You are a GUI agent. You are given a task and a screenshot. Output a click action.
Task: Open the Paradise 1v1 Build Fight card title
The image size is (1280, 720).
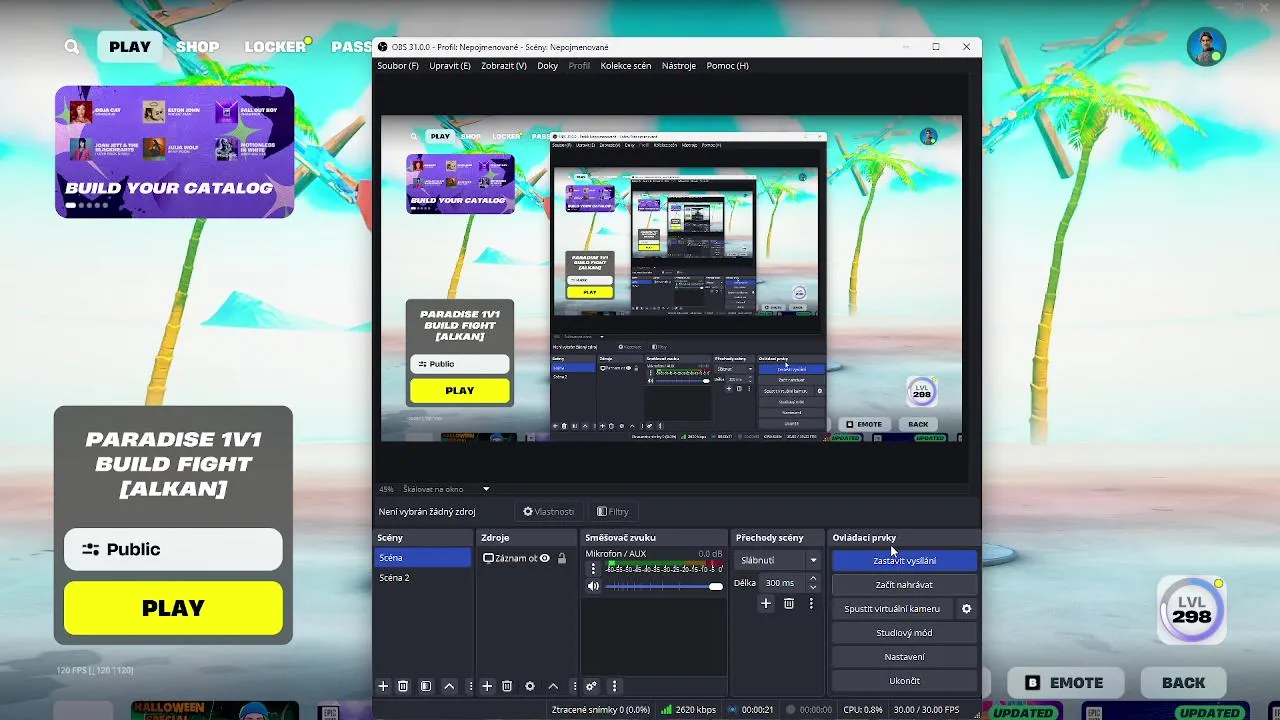173,464
